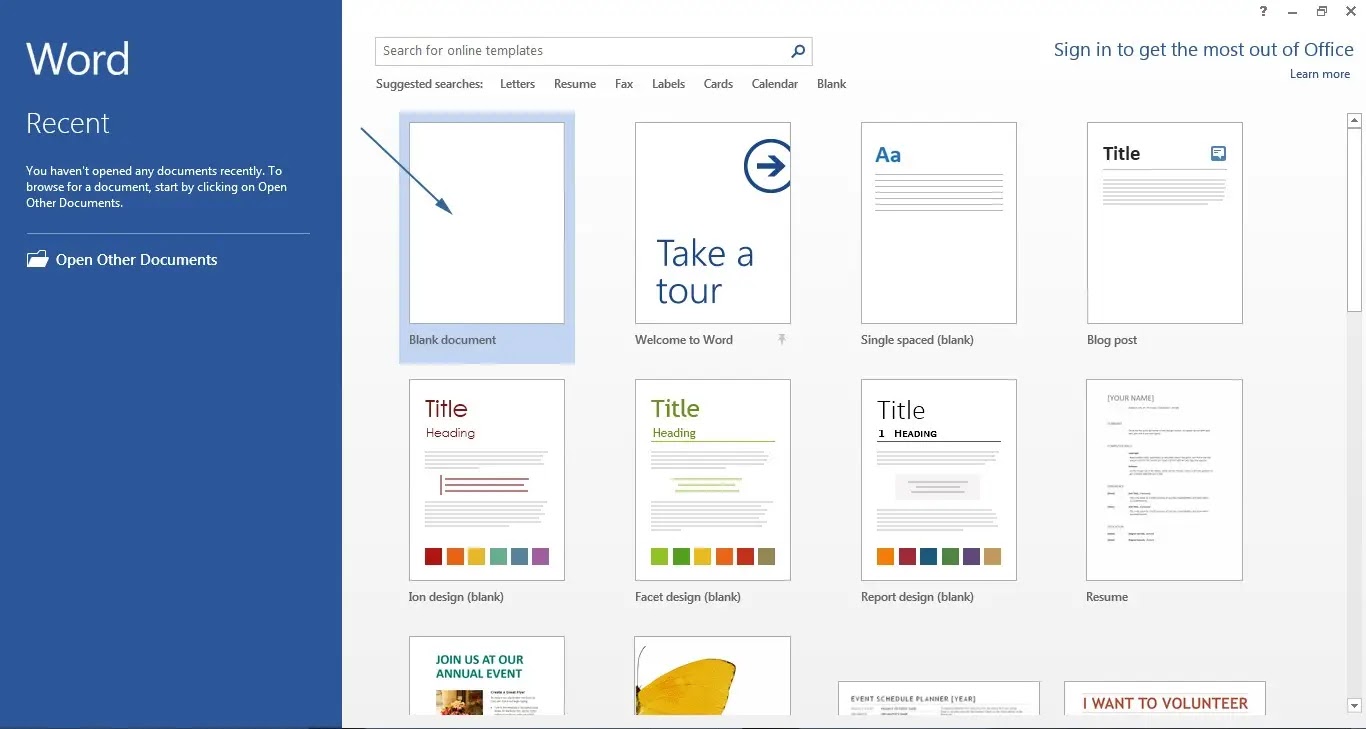
Task: Click the Single spaced (blank) label
Action: 917,340
